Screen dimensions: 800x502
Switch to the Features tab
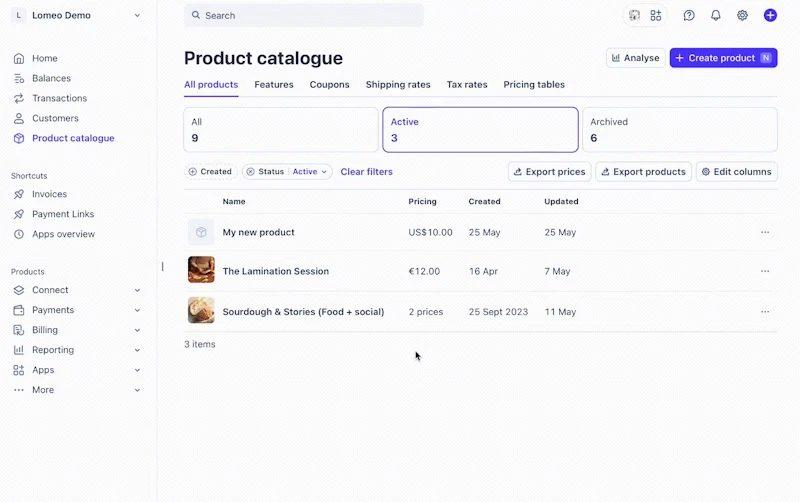274,85
